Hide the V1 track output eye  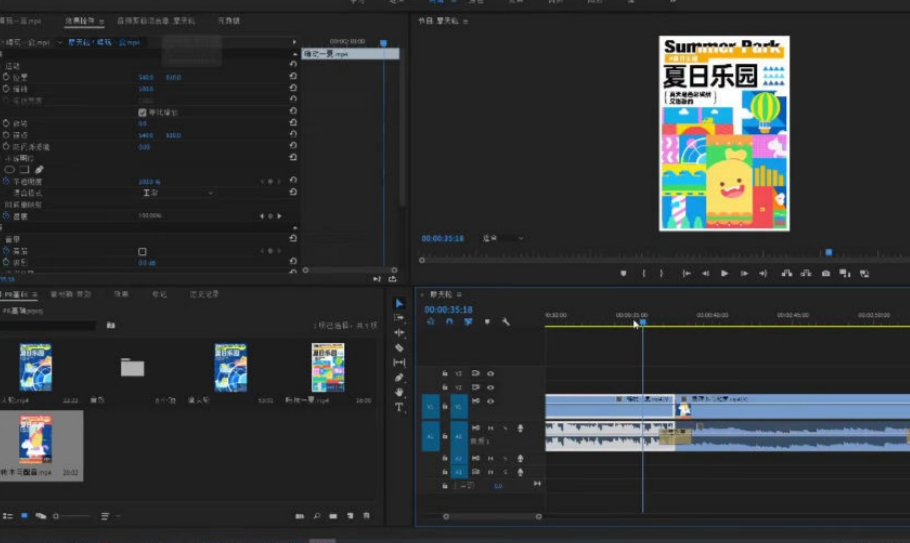(x=490, y=401)
